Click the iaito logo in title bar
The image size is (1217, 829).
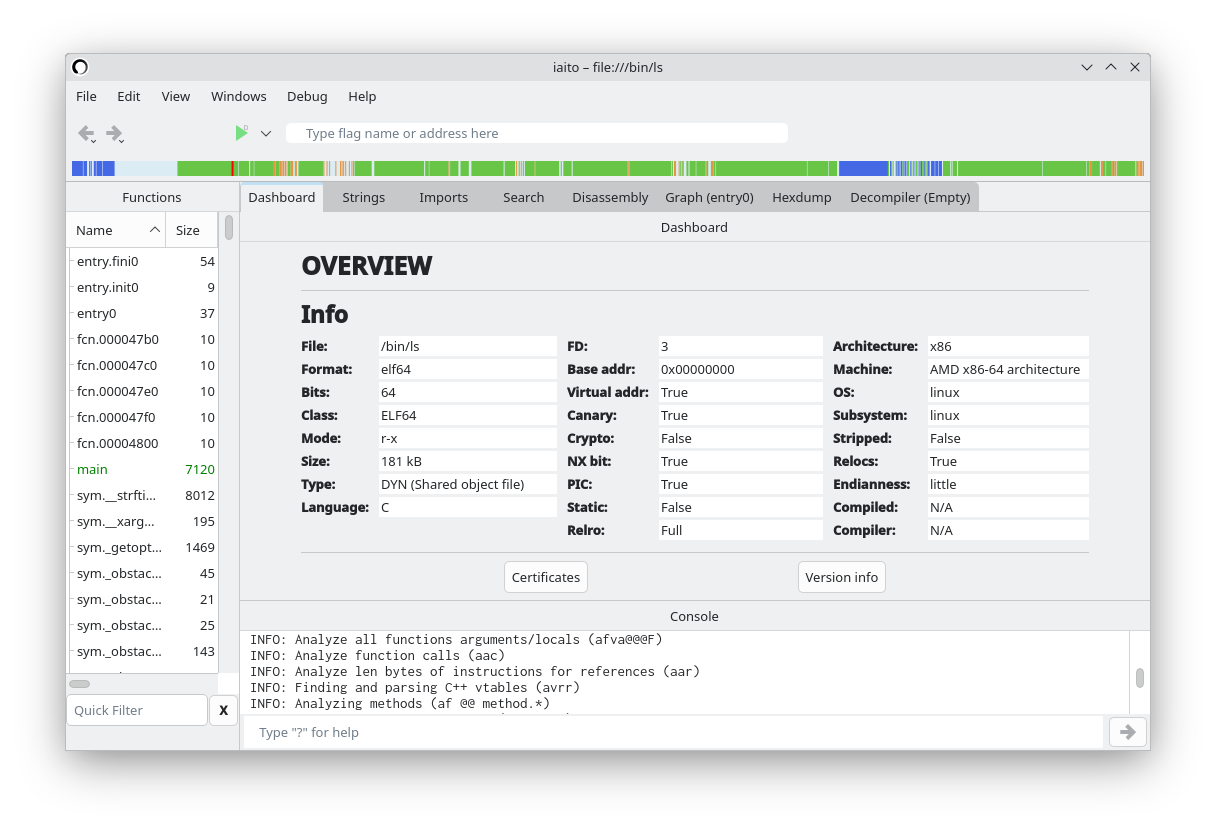80,67
